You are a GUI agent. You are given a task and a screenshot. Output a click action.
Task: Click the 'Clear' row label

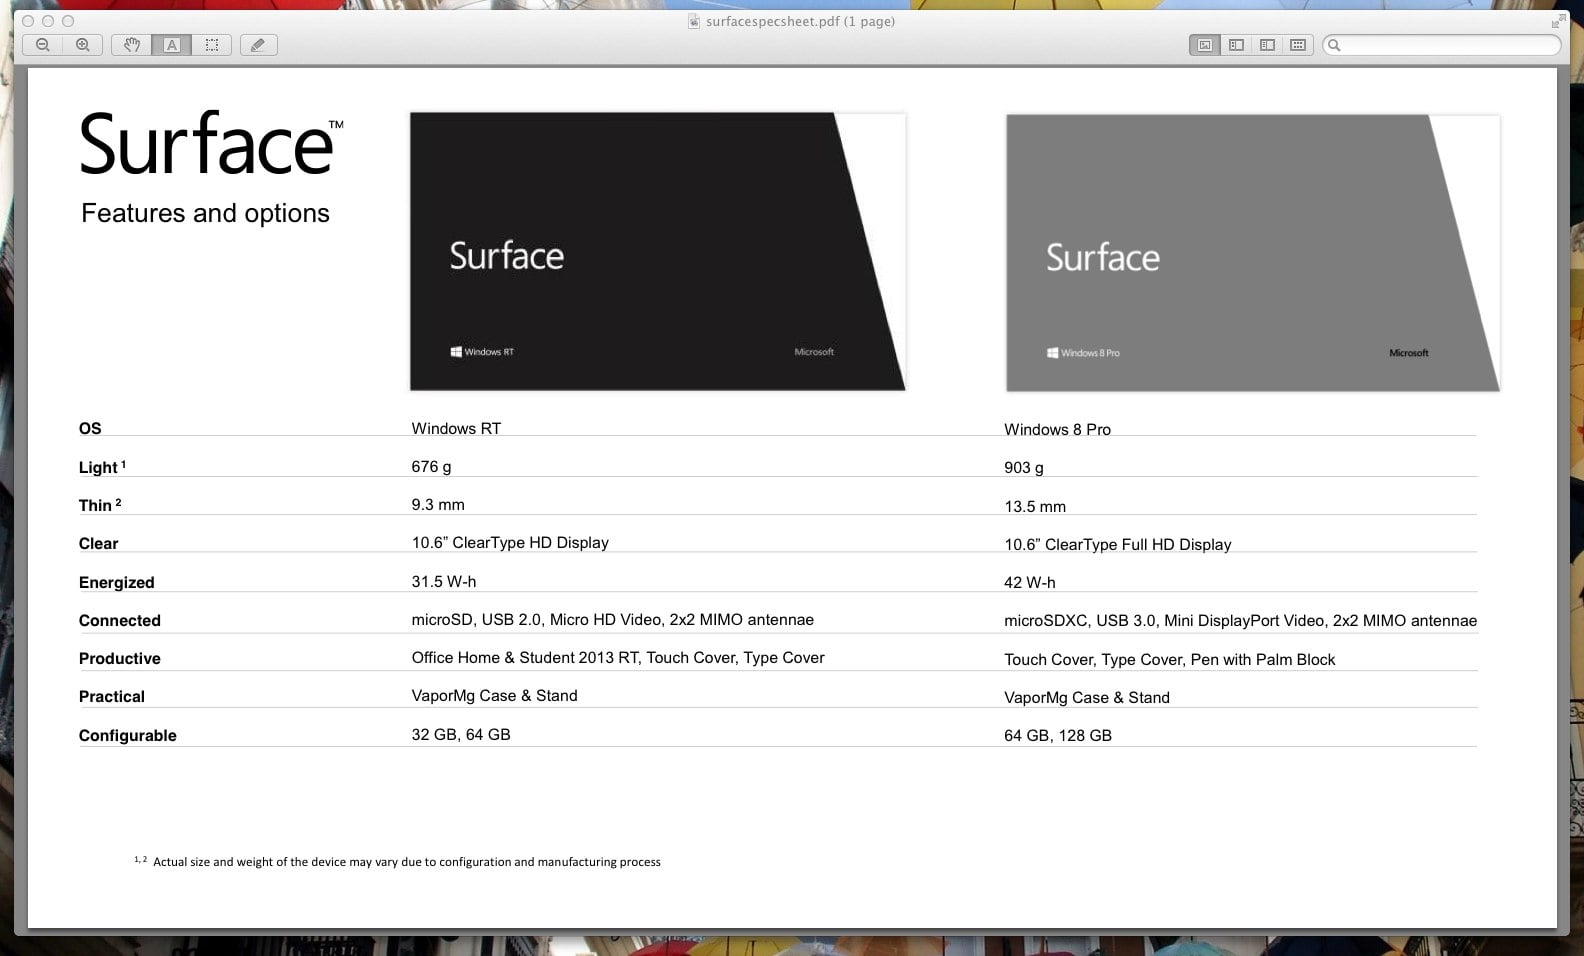click(98, 543)
